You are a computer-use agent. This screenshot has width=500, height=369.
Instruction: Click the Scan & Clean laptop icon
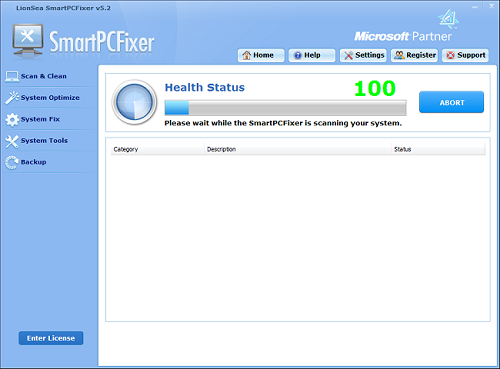pyautogui.click(x=12, y=76)
